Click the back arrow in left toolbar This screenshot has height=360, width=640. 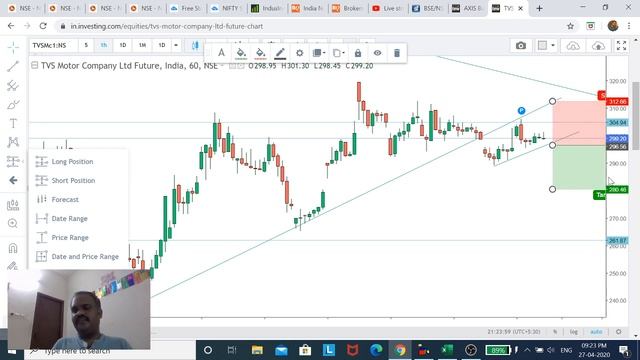coord(13,180)
